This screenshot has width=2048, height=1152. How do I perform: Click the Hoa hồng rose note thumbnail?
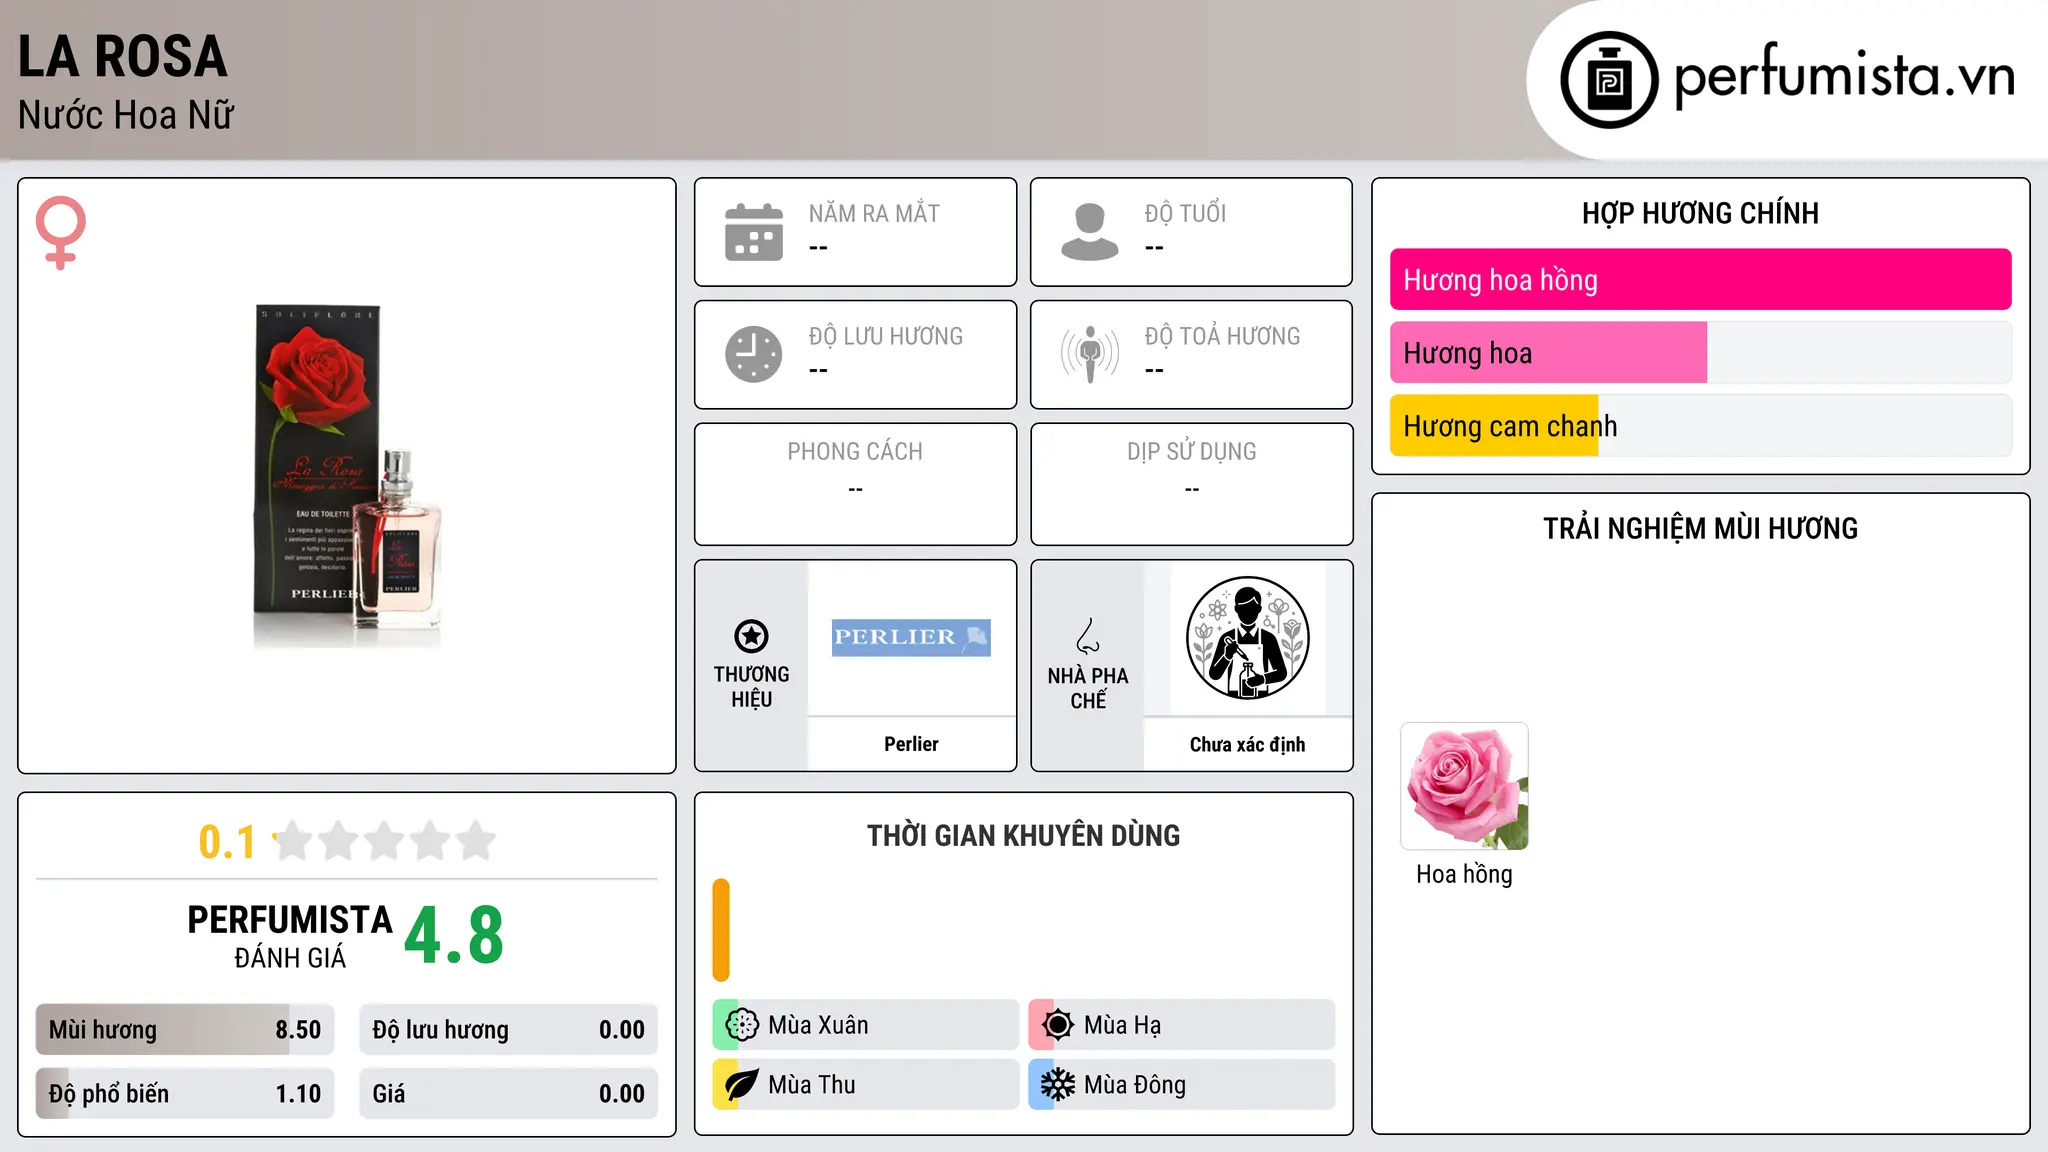pyautogui.click(x=1464, y=787)
